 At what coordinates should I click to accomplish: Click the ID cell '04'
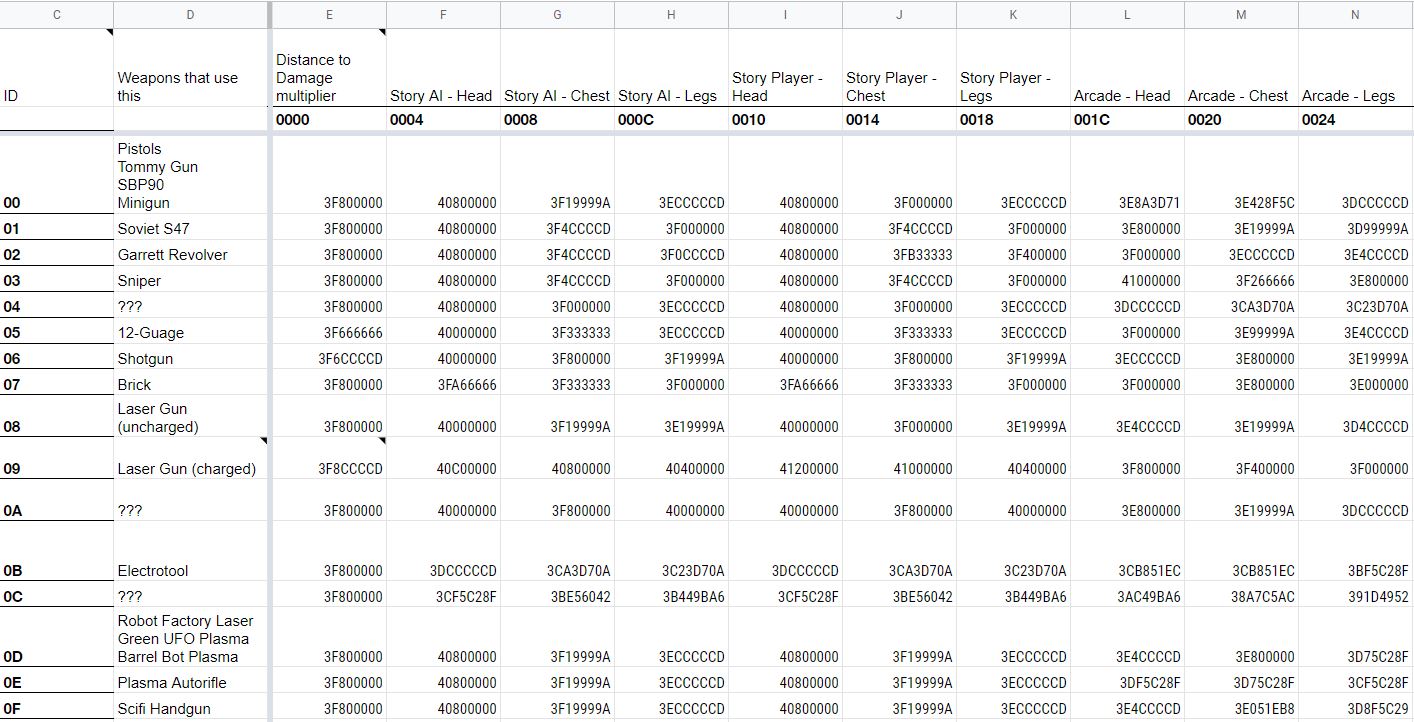[56, 307]
